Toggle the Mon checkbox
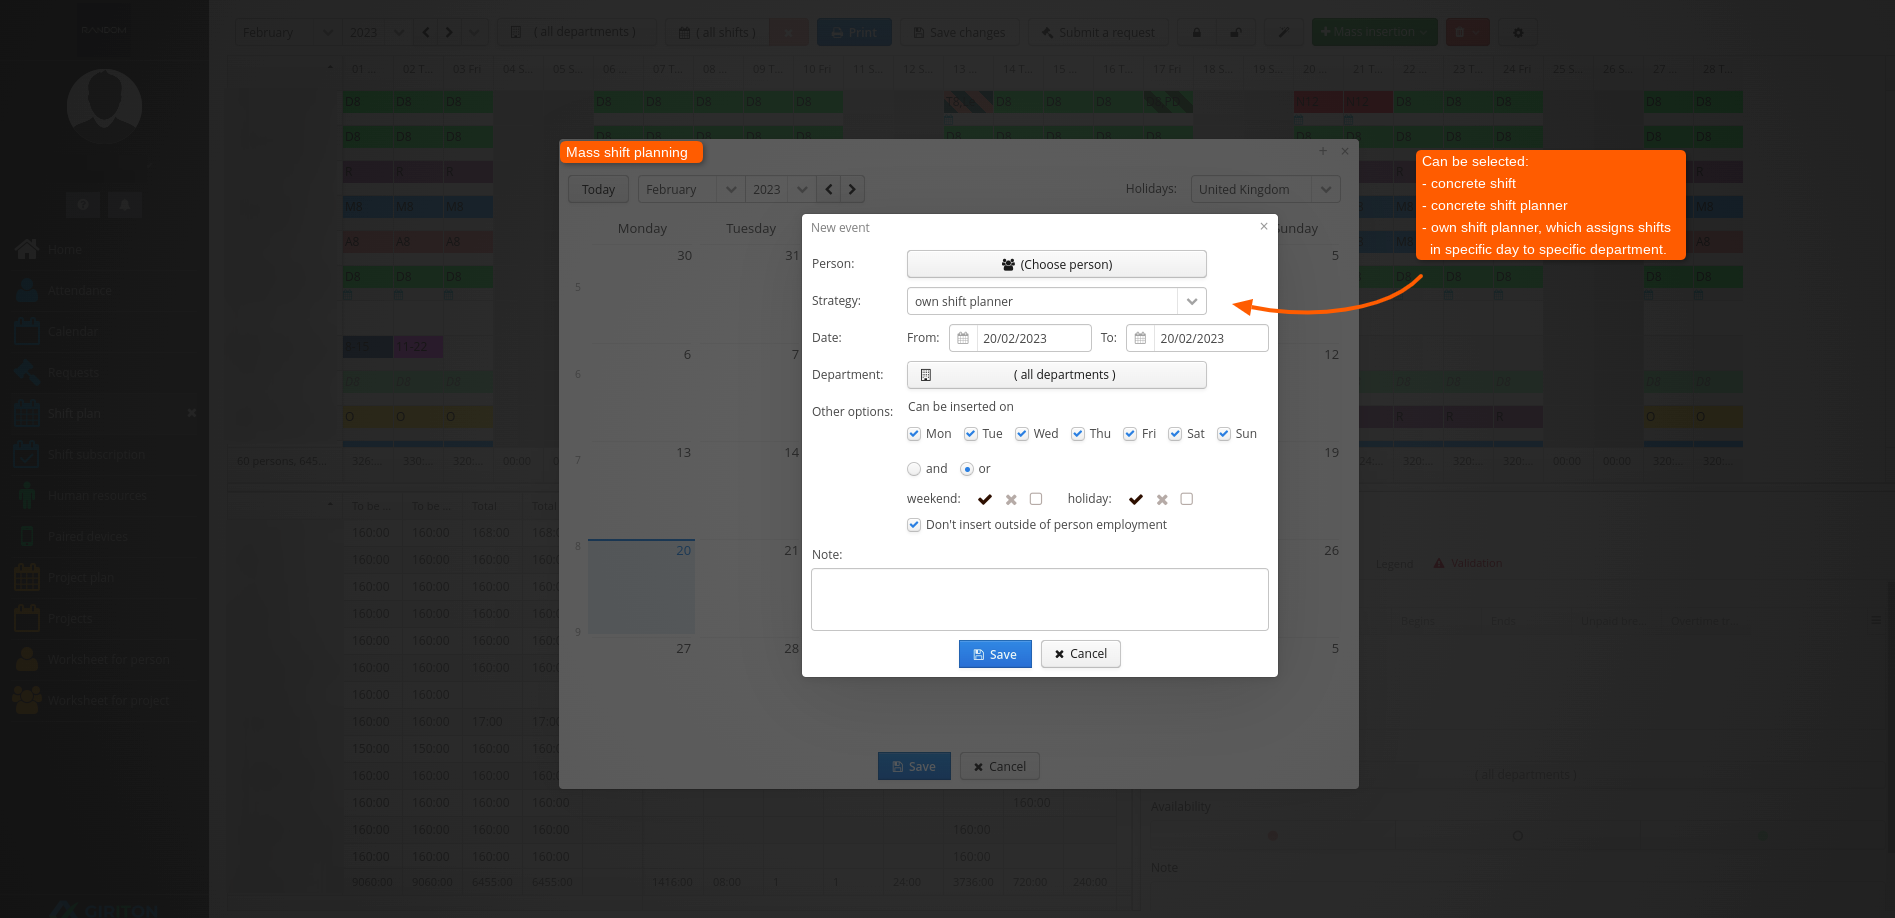Screen dimensions: 1895x918 (x=914, y=434)
